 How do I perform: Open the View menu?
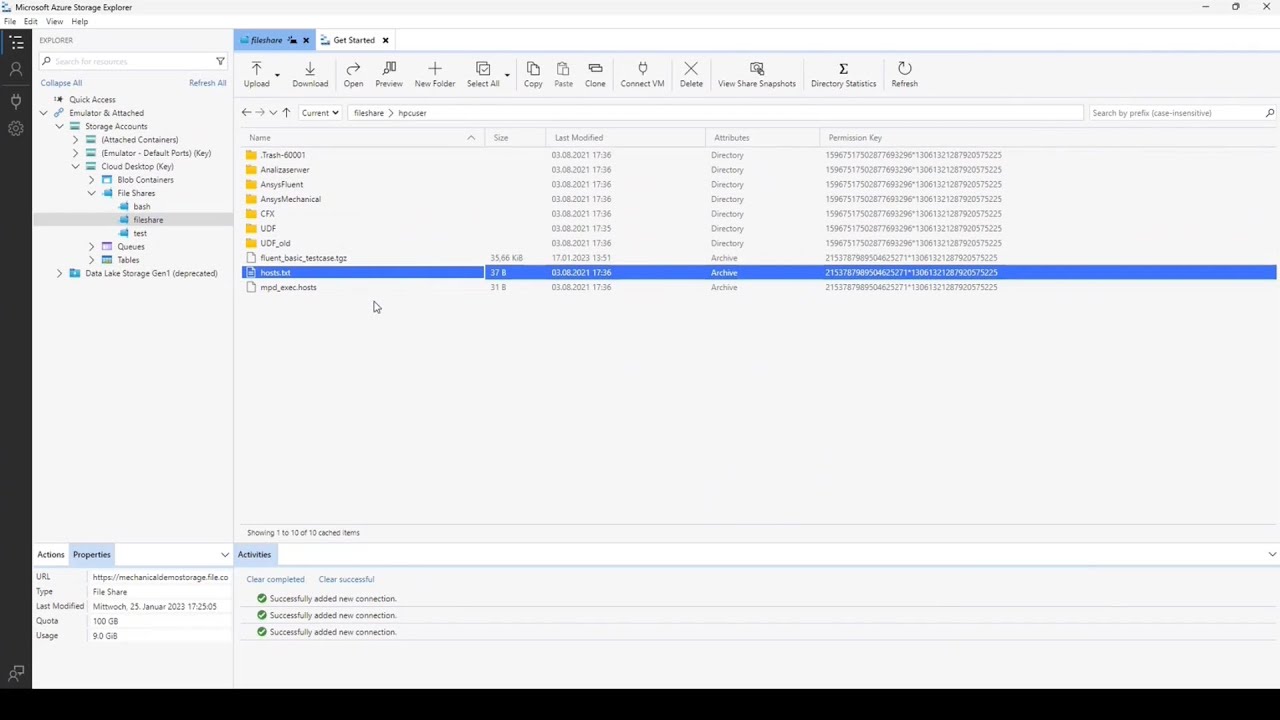point(54,21)
